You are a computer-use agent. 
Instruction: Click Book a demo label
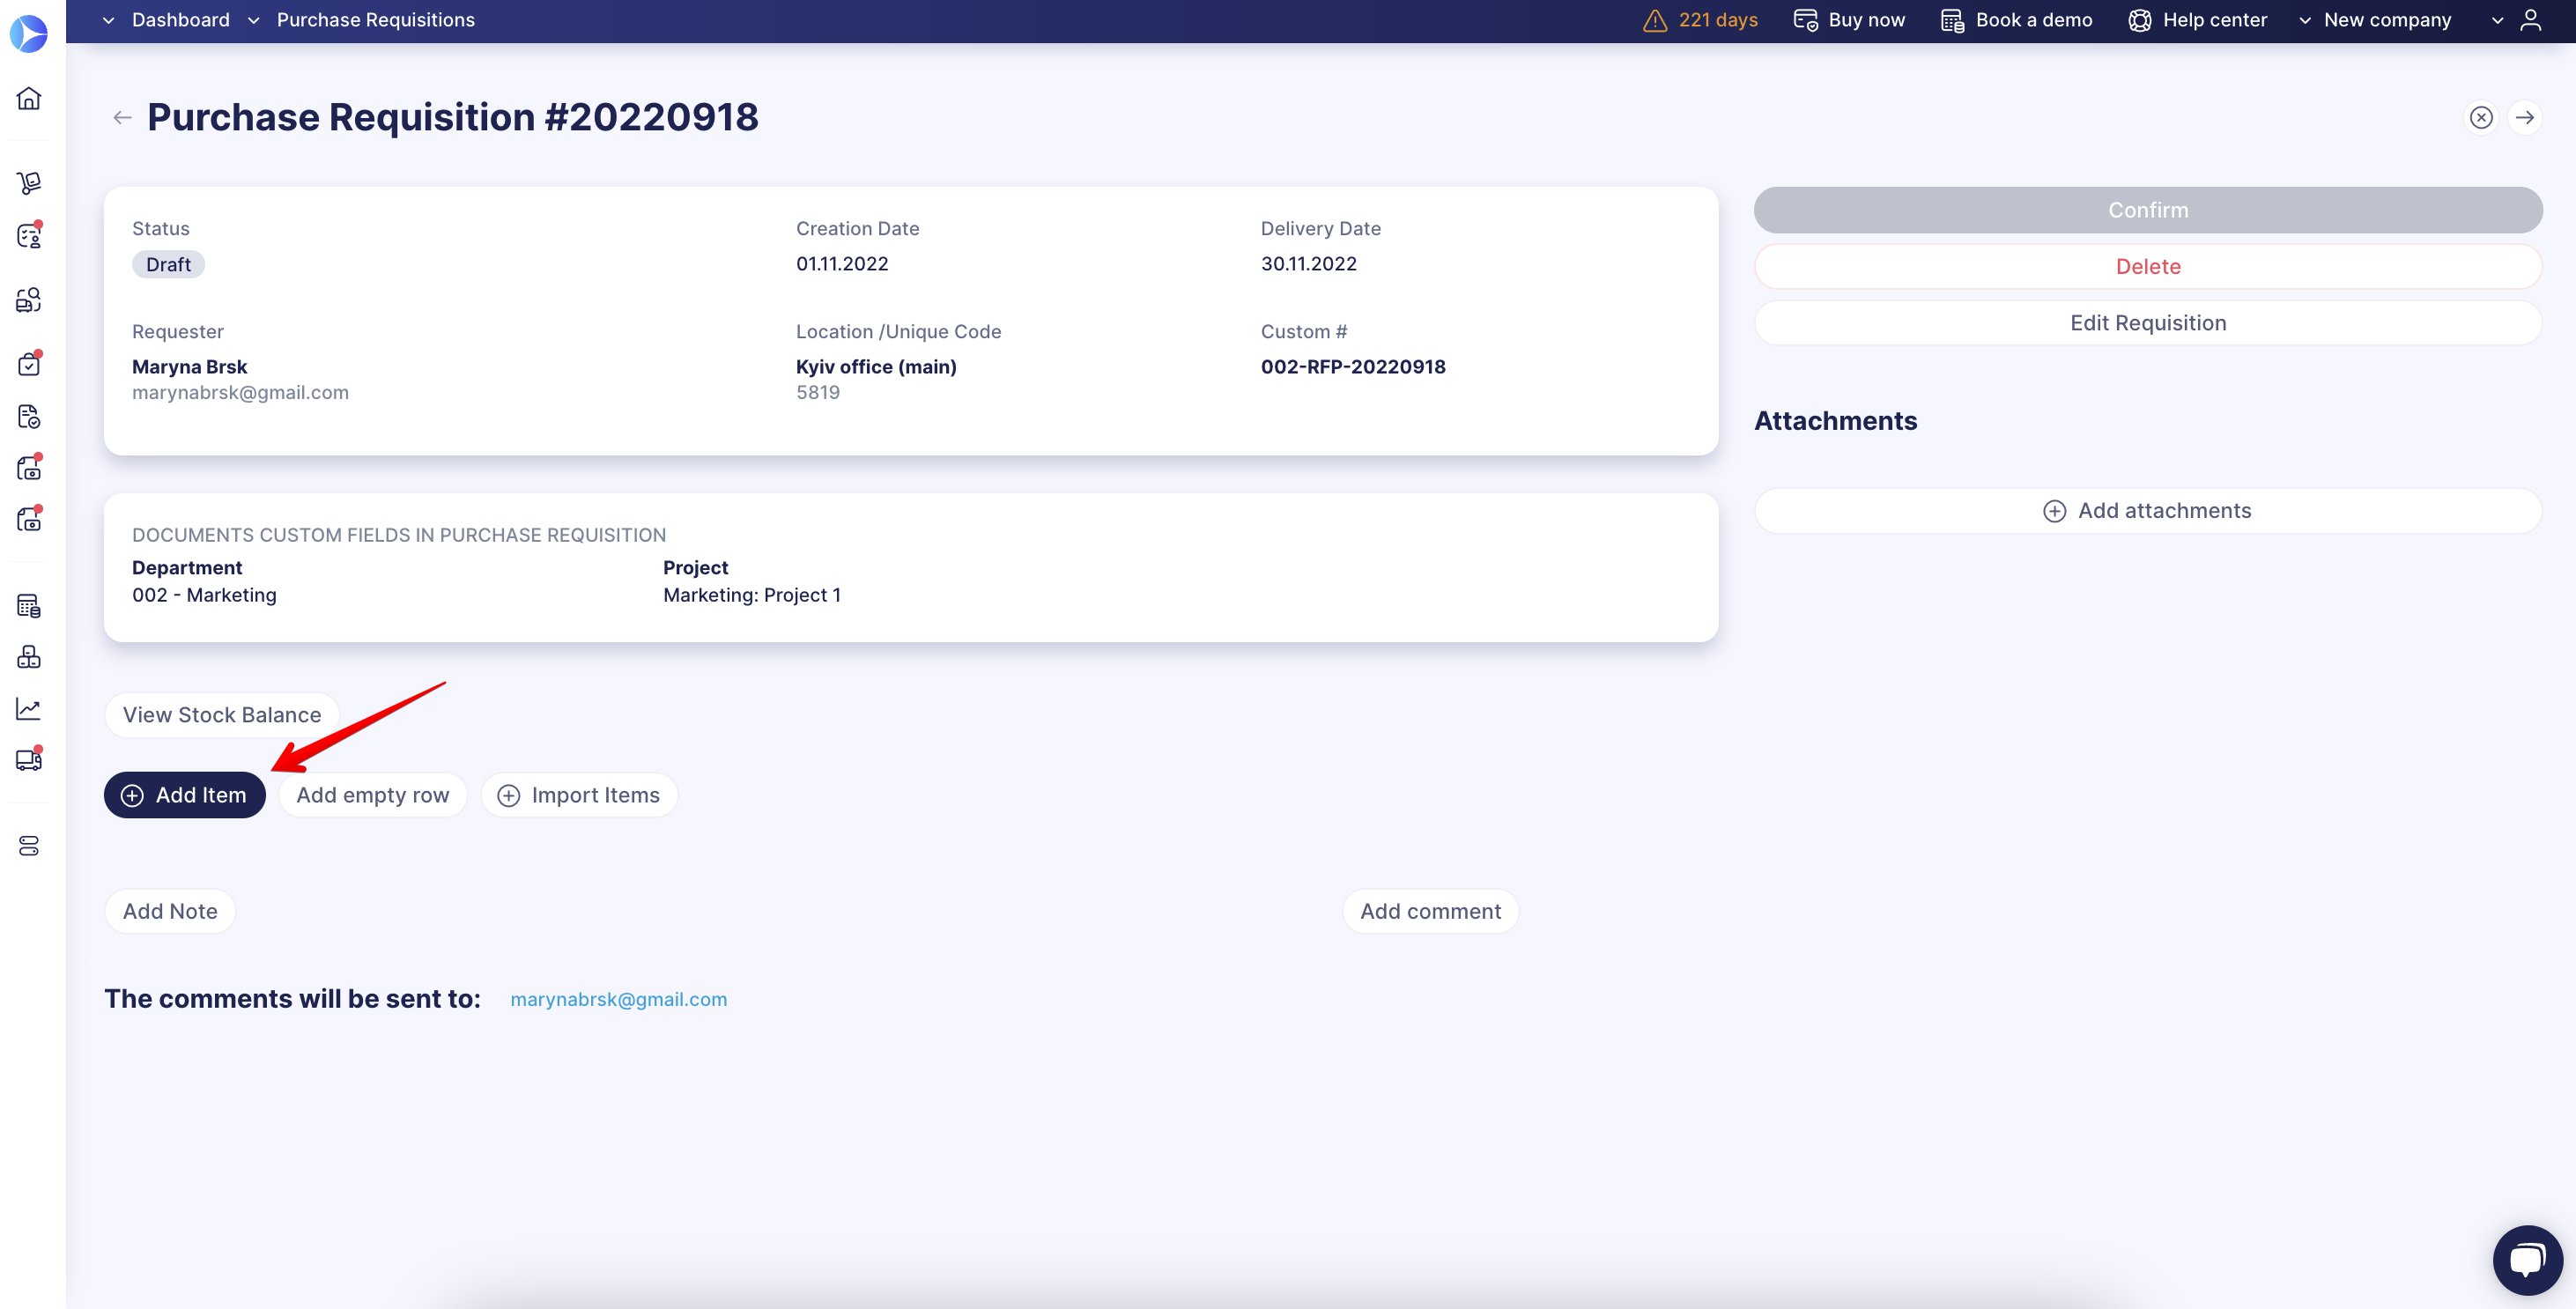point(2034,20)
